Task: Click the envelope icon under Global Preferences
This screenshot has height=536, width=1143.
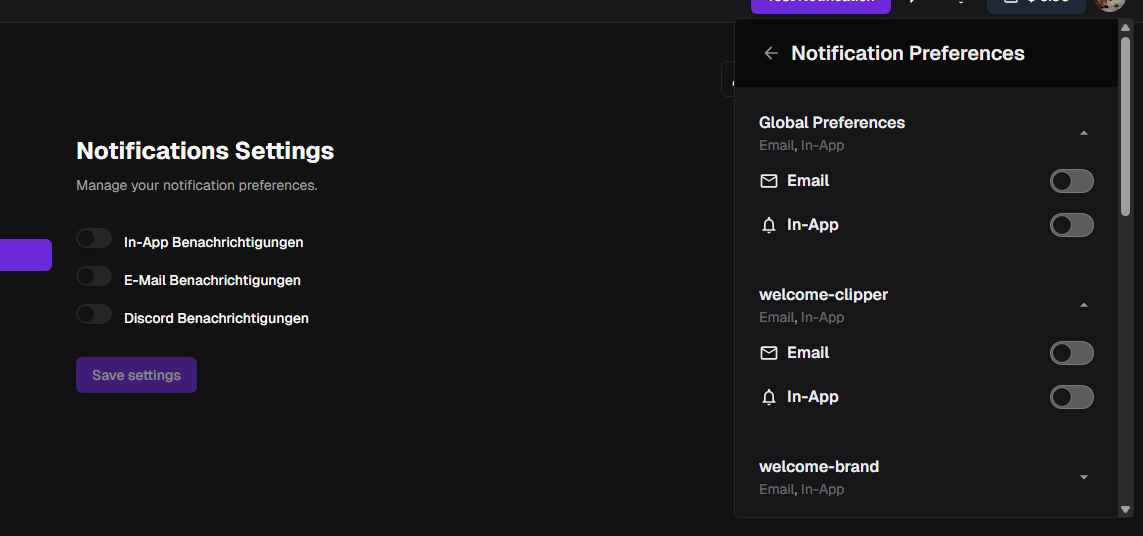Action: pyautogui.click(x=768, y=181)
